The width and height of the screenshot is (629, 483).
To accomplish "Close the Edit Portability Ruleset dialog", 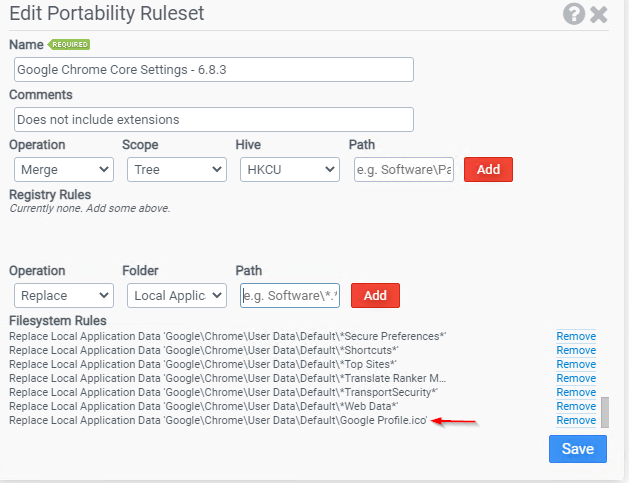I will (599, 14).
